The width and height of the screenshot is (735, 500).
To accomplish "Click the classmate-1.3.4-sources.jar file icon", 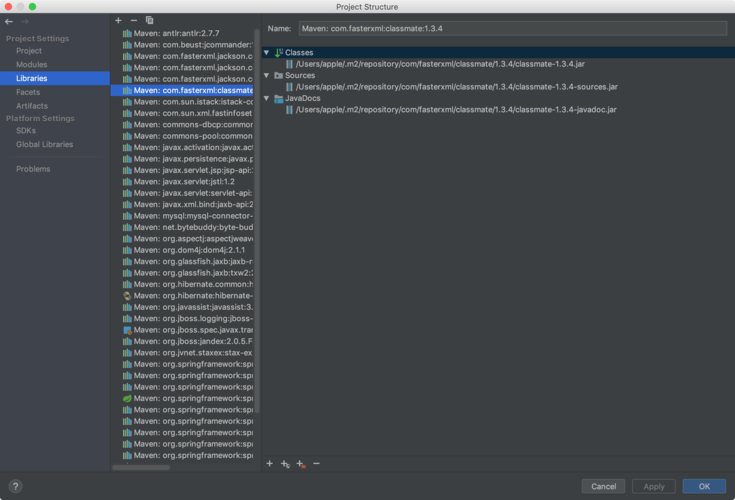I will pyautogui.click(x=289, y=87).
